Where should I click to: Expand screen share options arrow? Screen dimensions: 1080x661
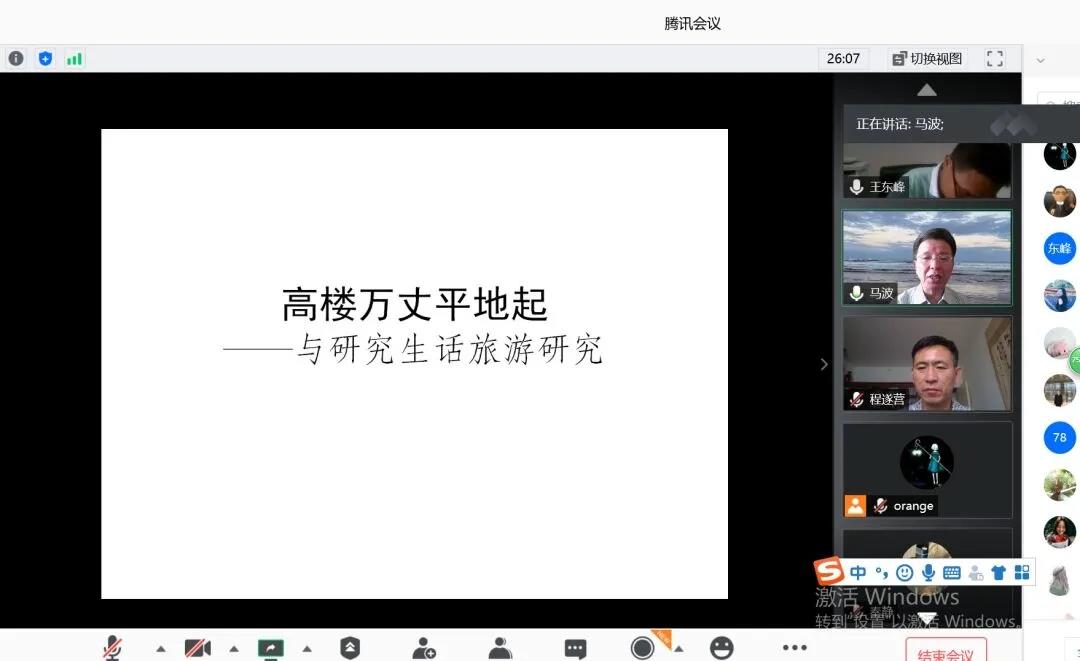[307, 649]
